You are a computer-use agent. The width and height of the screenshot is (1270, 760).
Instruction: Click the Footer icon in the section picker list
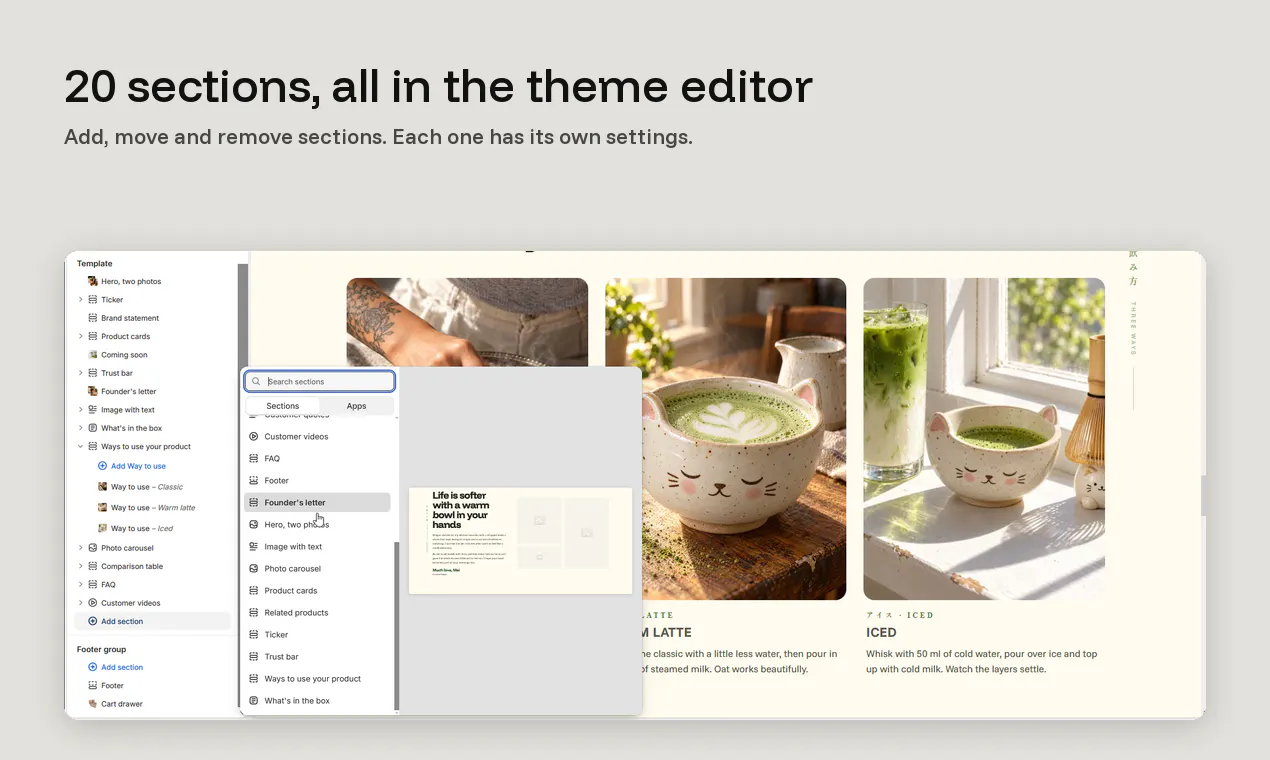pos(254,481)
